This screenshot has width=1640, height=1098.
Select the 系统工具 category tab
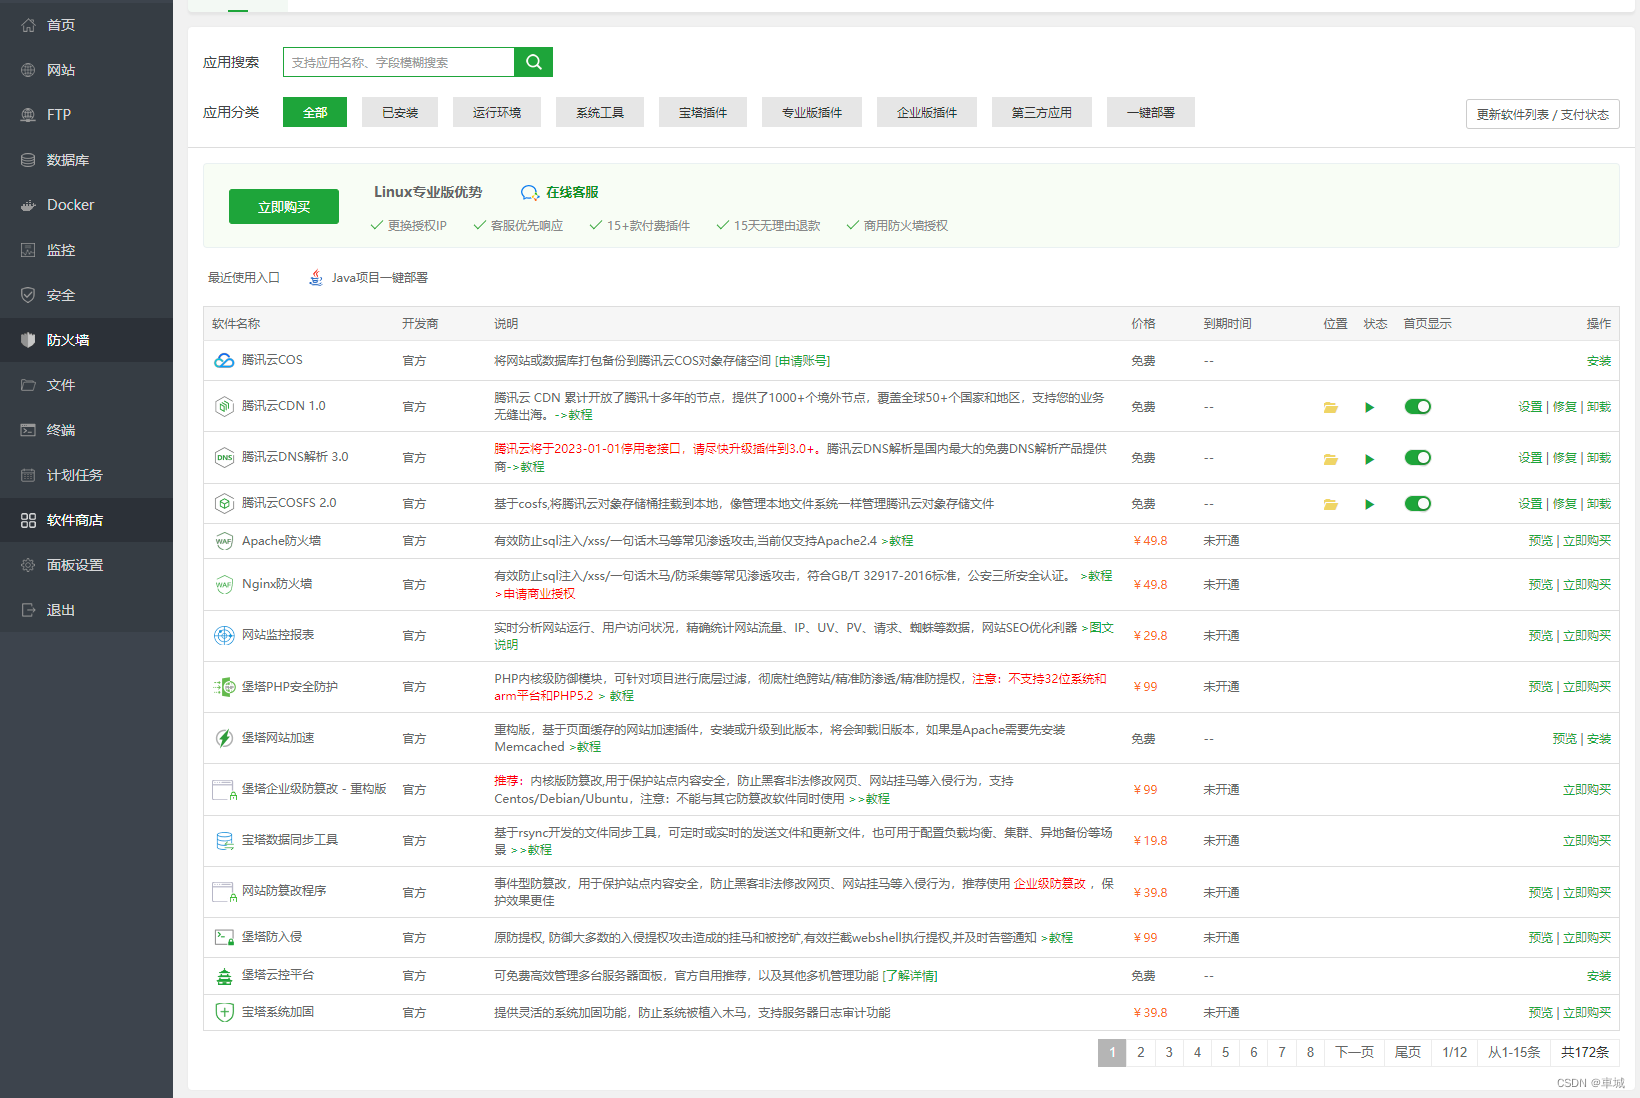600,112
